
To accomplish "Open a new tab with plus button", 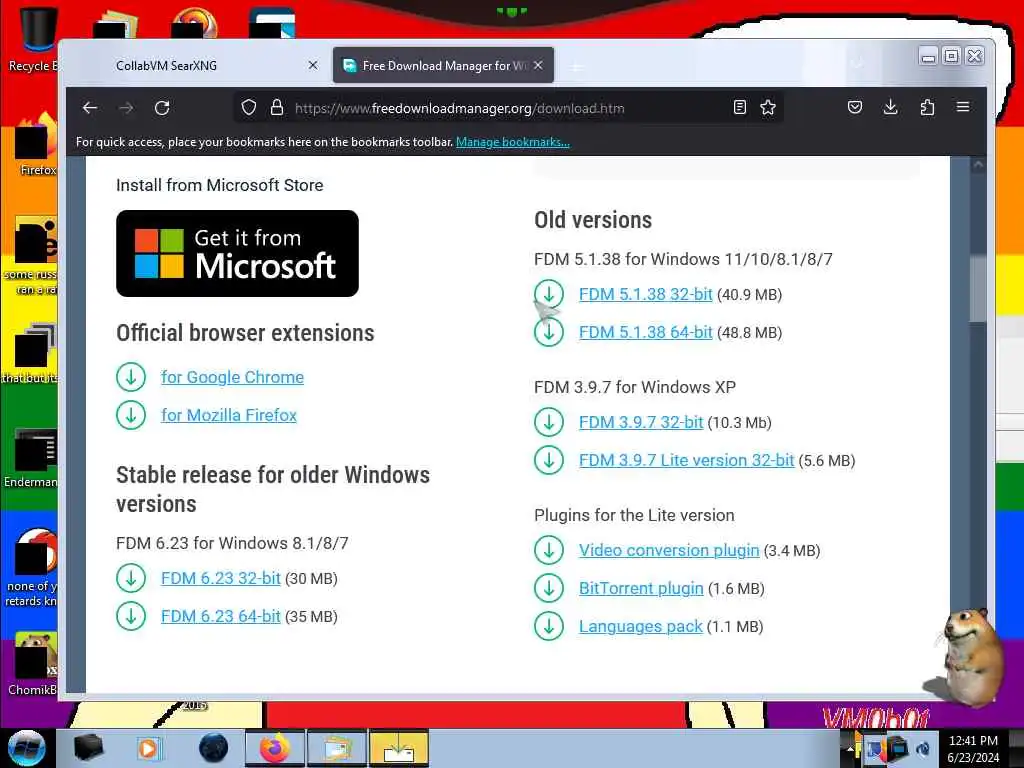I will pyautogui.click(x=576, y=67).
